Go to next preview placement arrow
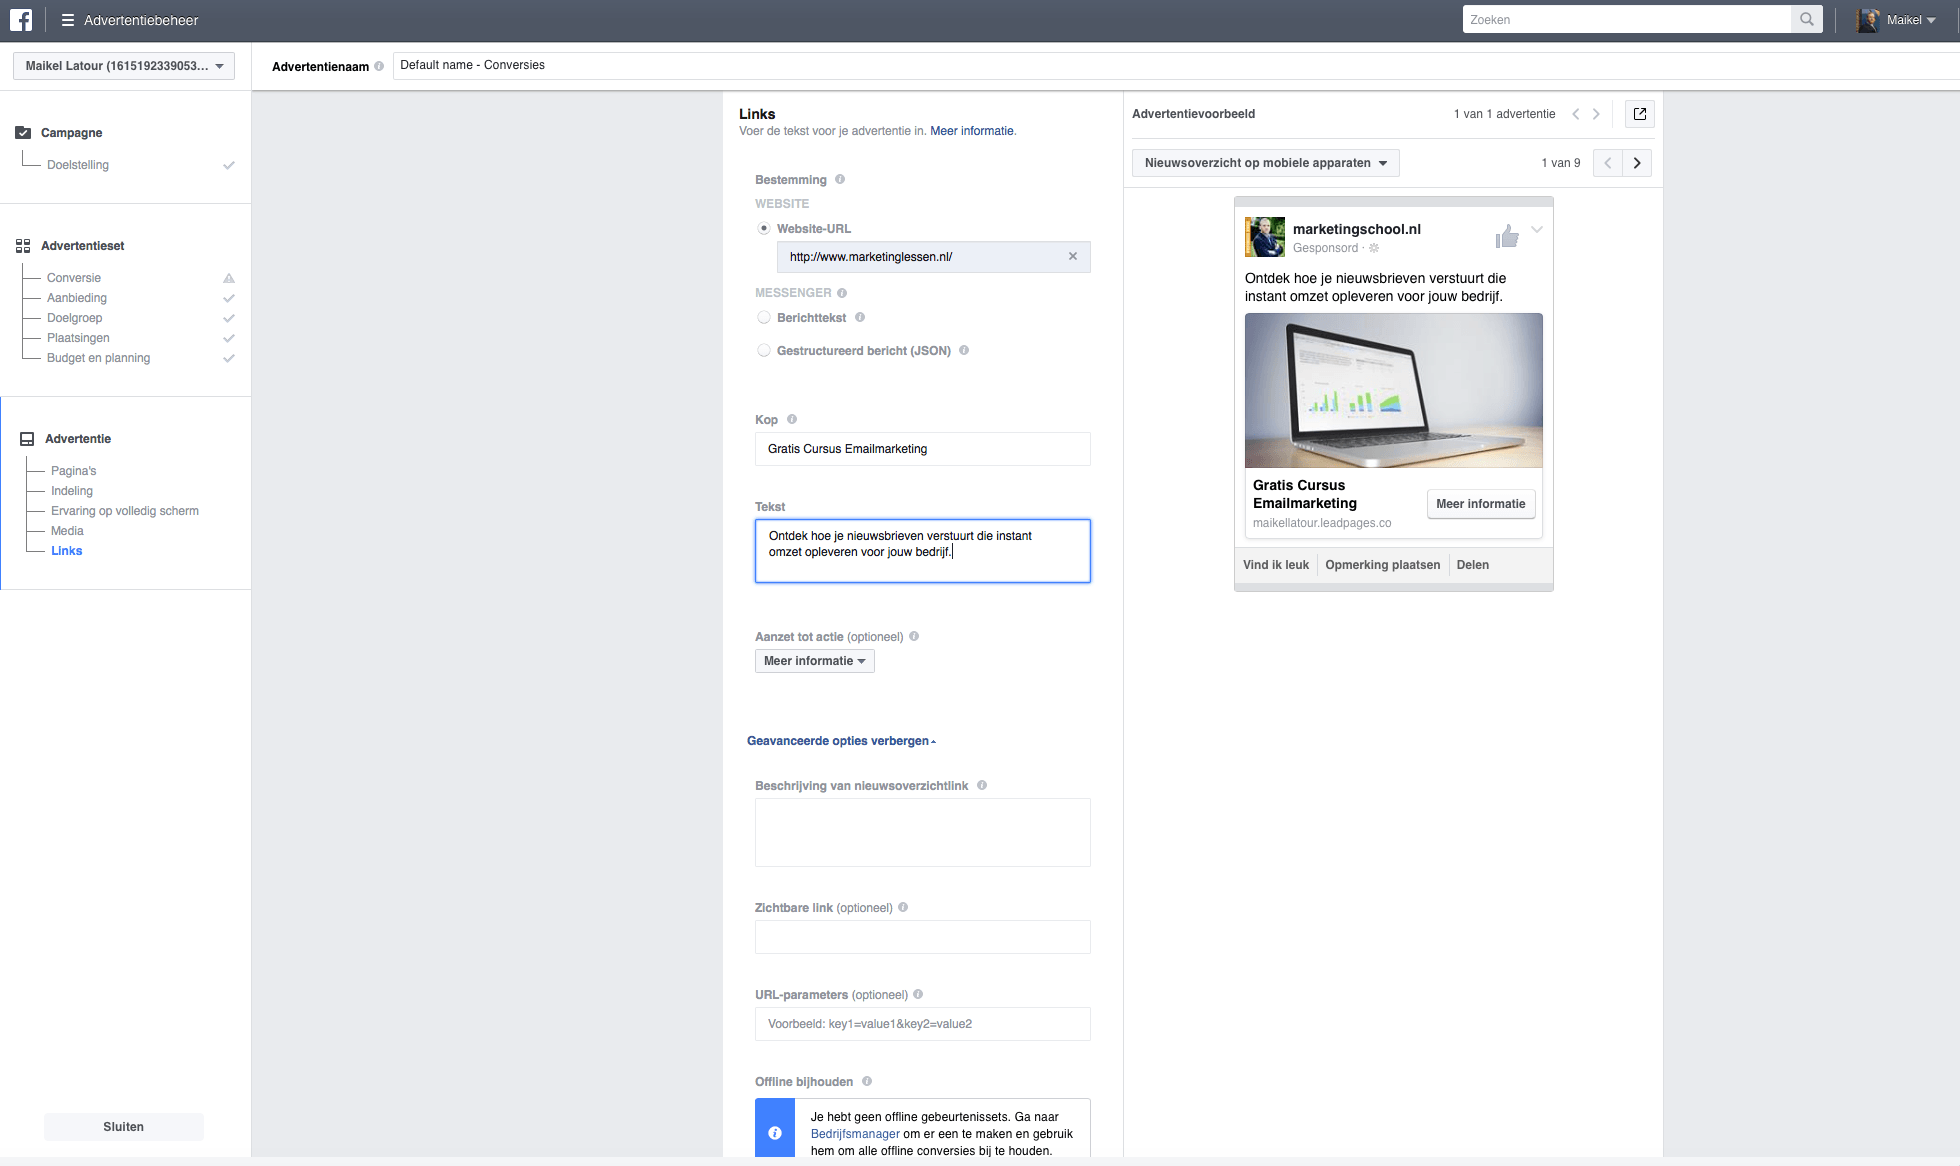Viewport: 1960px width, 1166px height. click(x=1637, y=163)
